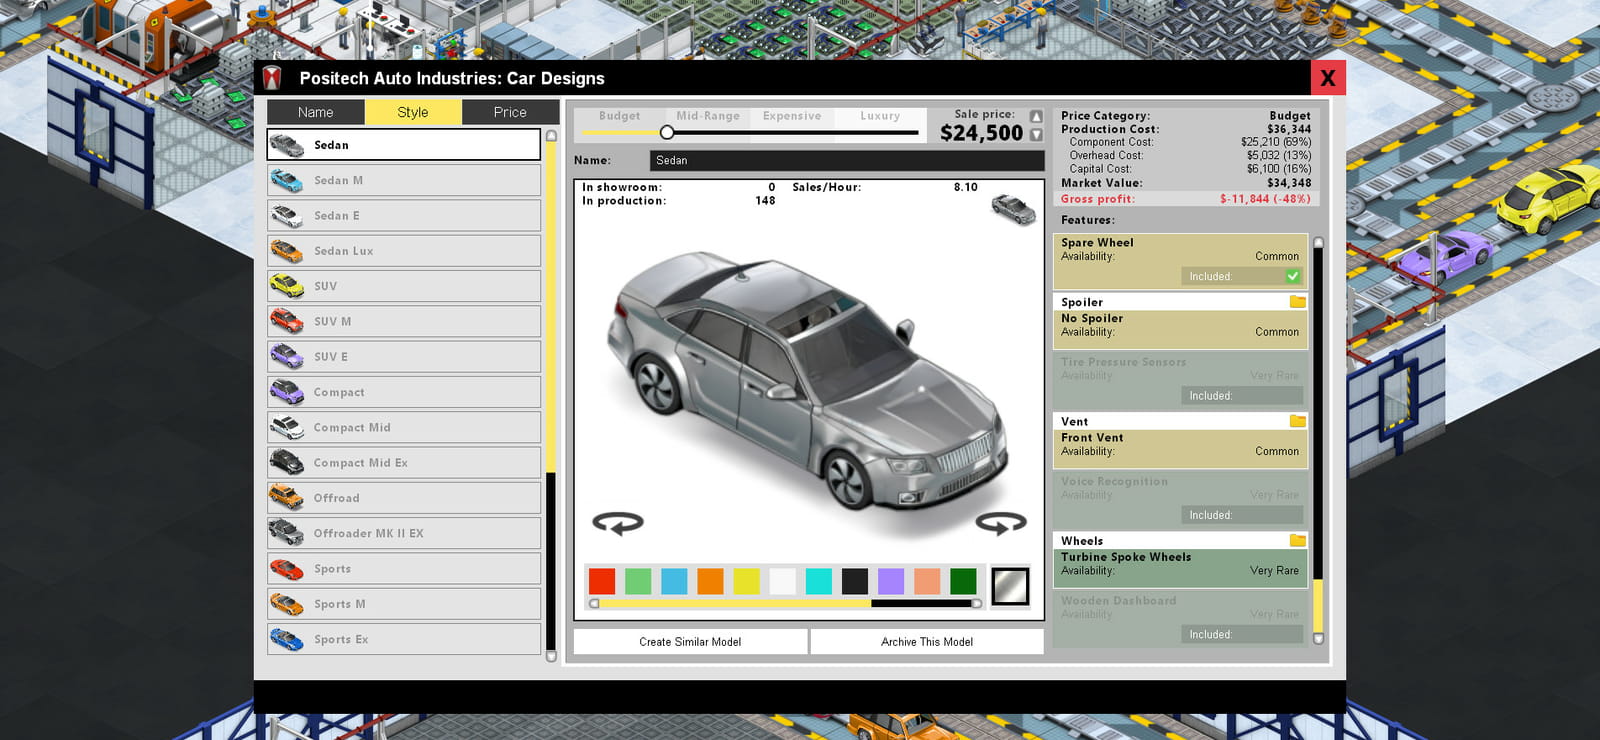The height and width of the screenshot is (740, 1600).
Task: Toggle Voice Recognition Included box
Action: coord(1242,515)
